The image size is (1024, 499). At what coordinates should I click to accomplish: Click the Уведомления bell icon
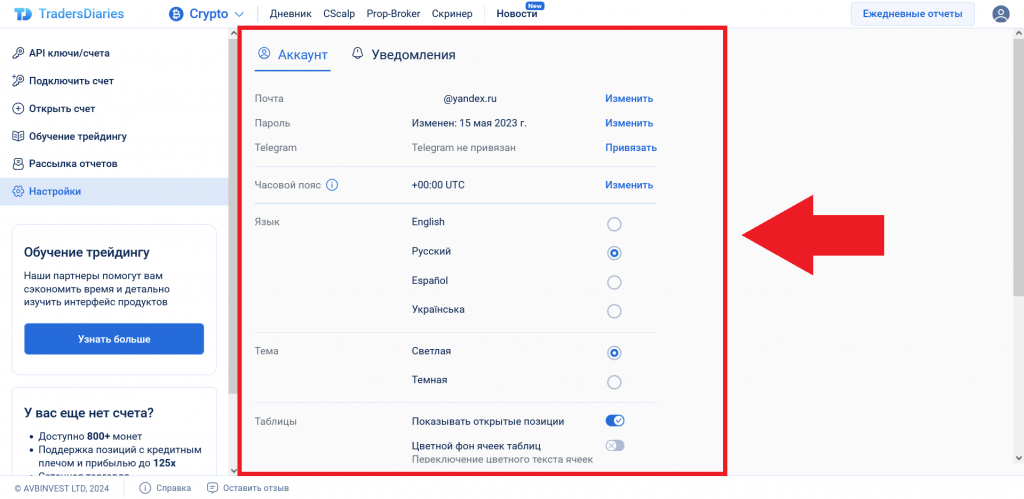(x=357, y=54)
